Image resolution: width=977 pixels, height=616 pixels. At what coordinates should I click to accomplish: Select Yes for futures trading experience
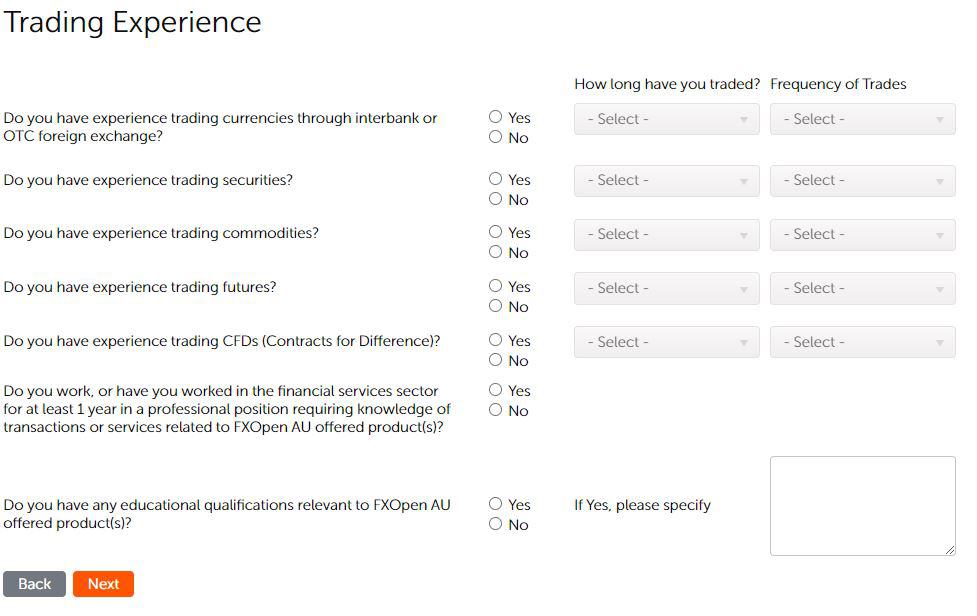[x=496, y=286]
